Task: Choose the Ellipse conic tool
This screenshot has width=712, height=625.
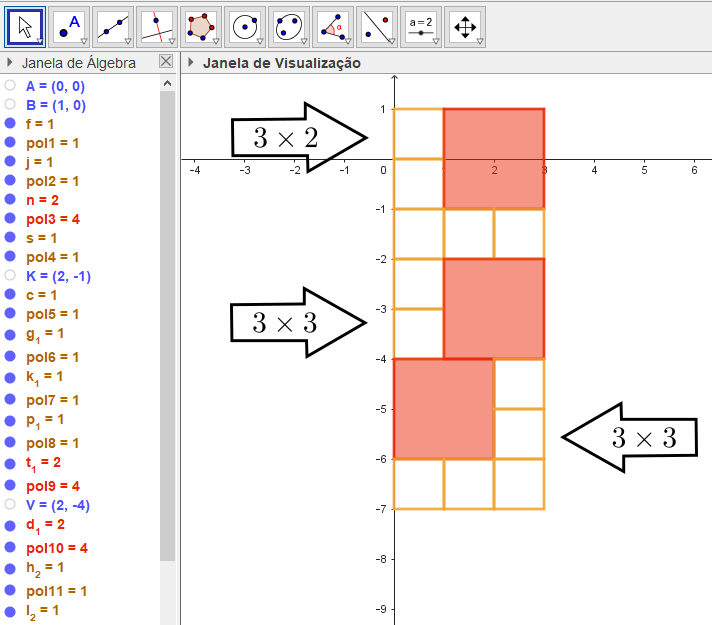Action: (x=289, y=26)
